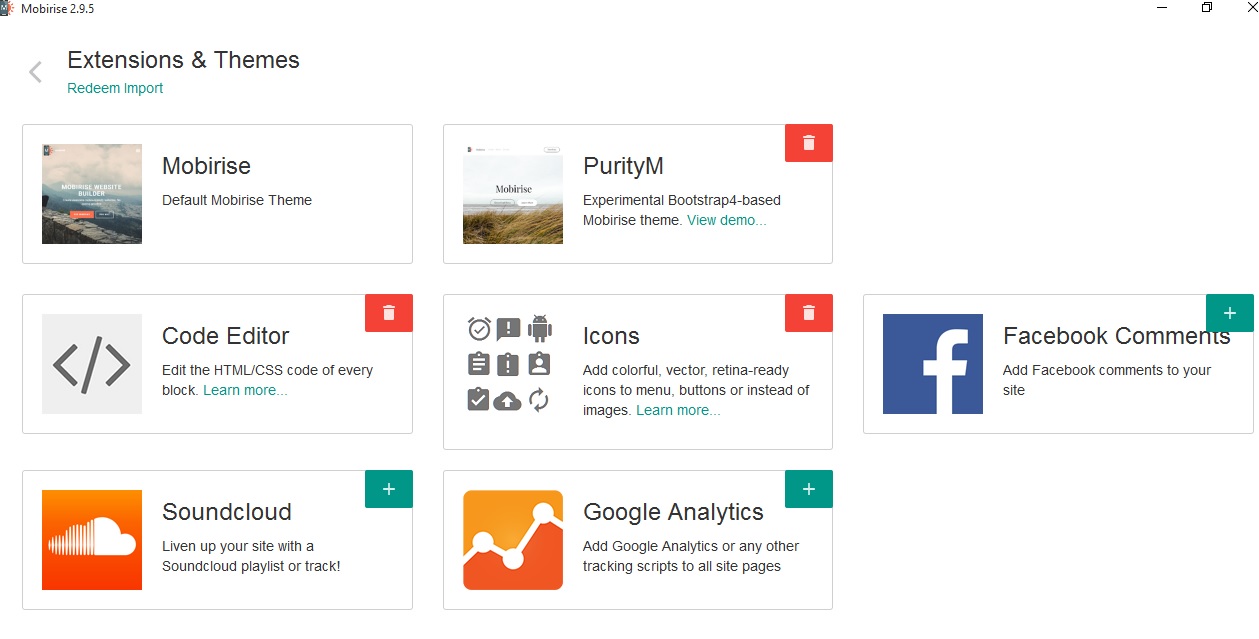Follow Code Editor Learn more link
Viewport: 1259px width, 639px height.
coord(245,390)
